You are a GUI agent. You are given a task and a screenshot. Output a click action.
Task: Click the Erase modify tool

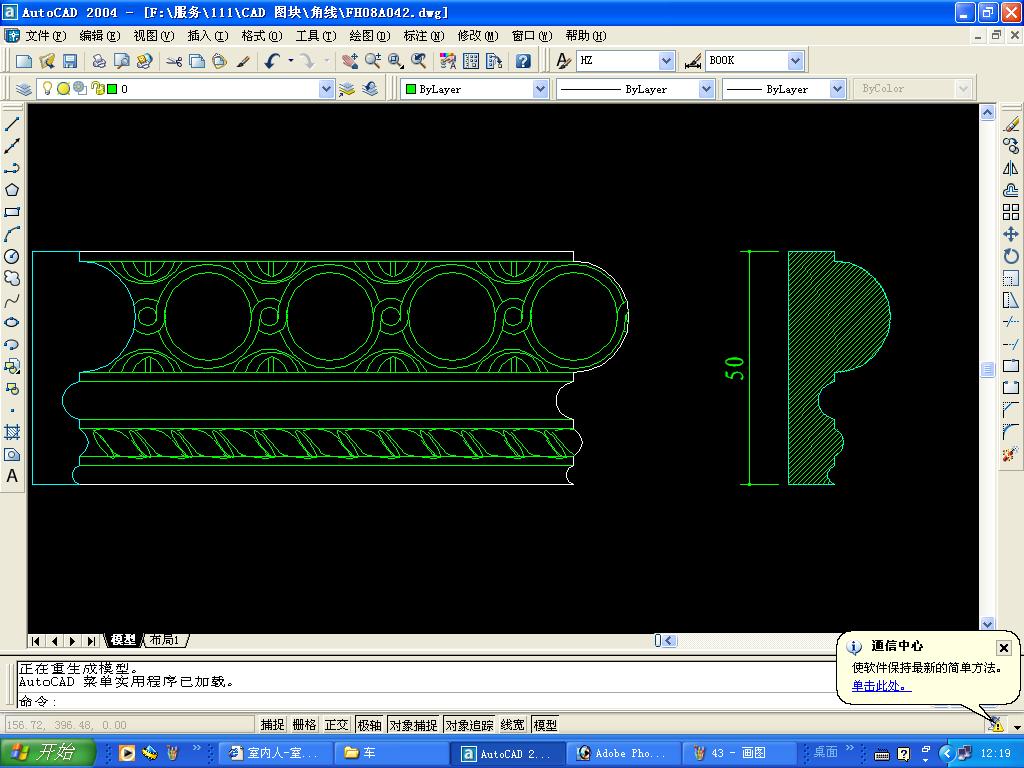[x=1010, y=124]
